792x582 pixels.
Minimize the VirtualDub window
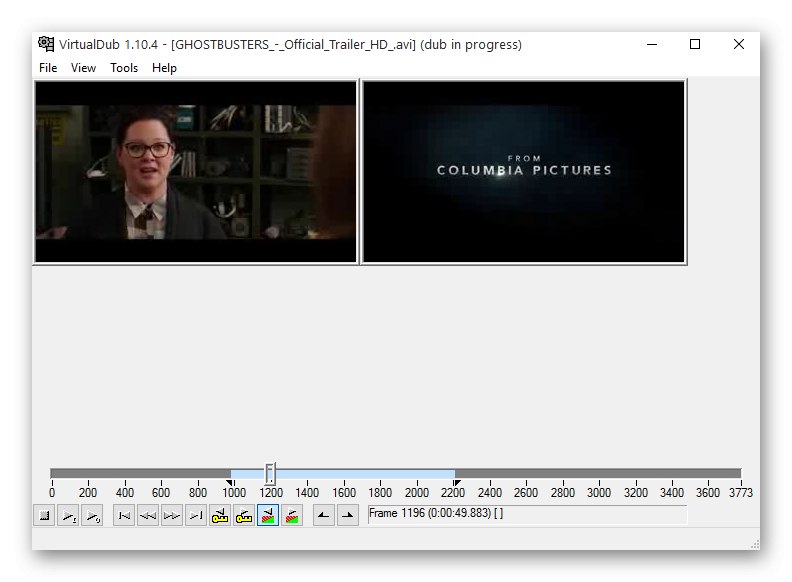(x=652, y=44)
